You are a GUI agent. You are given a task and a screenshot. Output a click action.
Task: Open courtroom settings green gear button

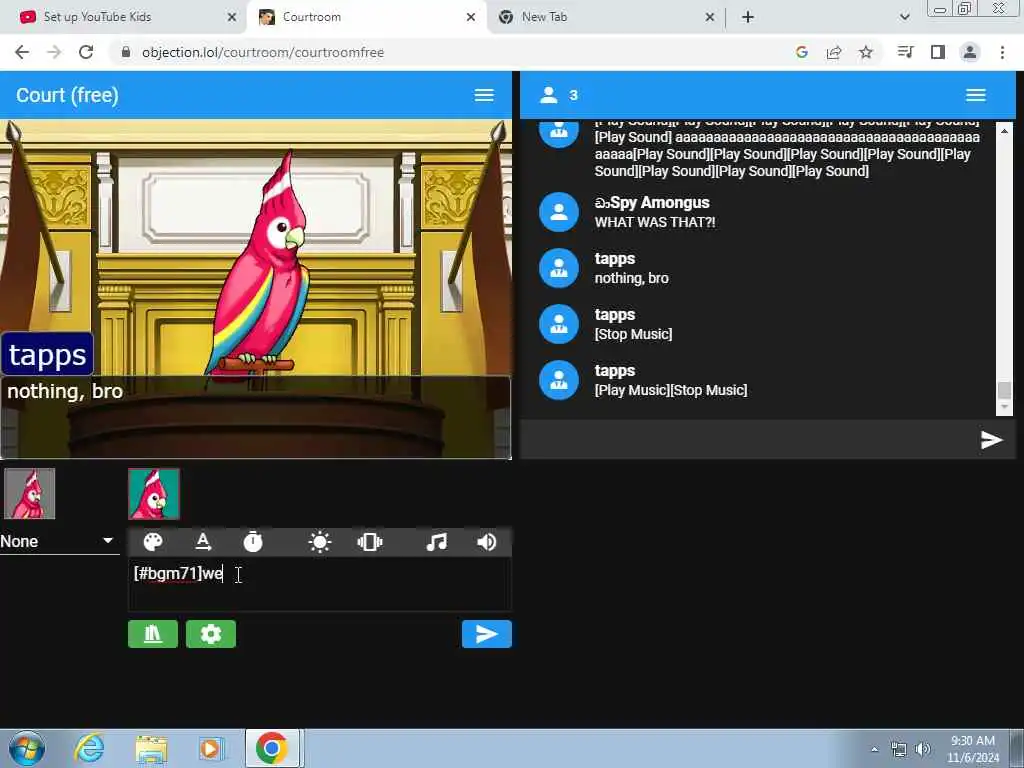click(211, 634)
